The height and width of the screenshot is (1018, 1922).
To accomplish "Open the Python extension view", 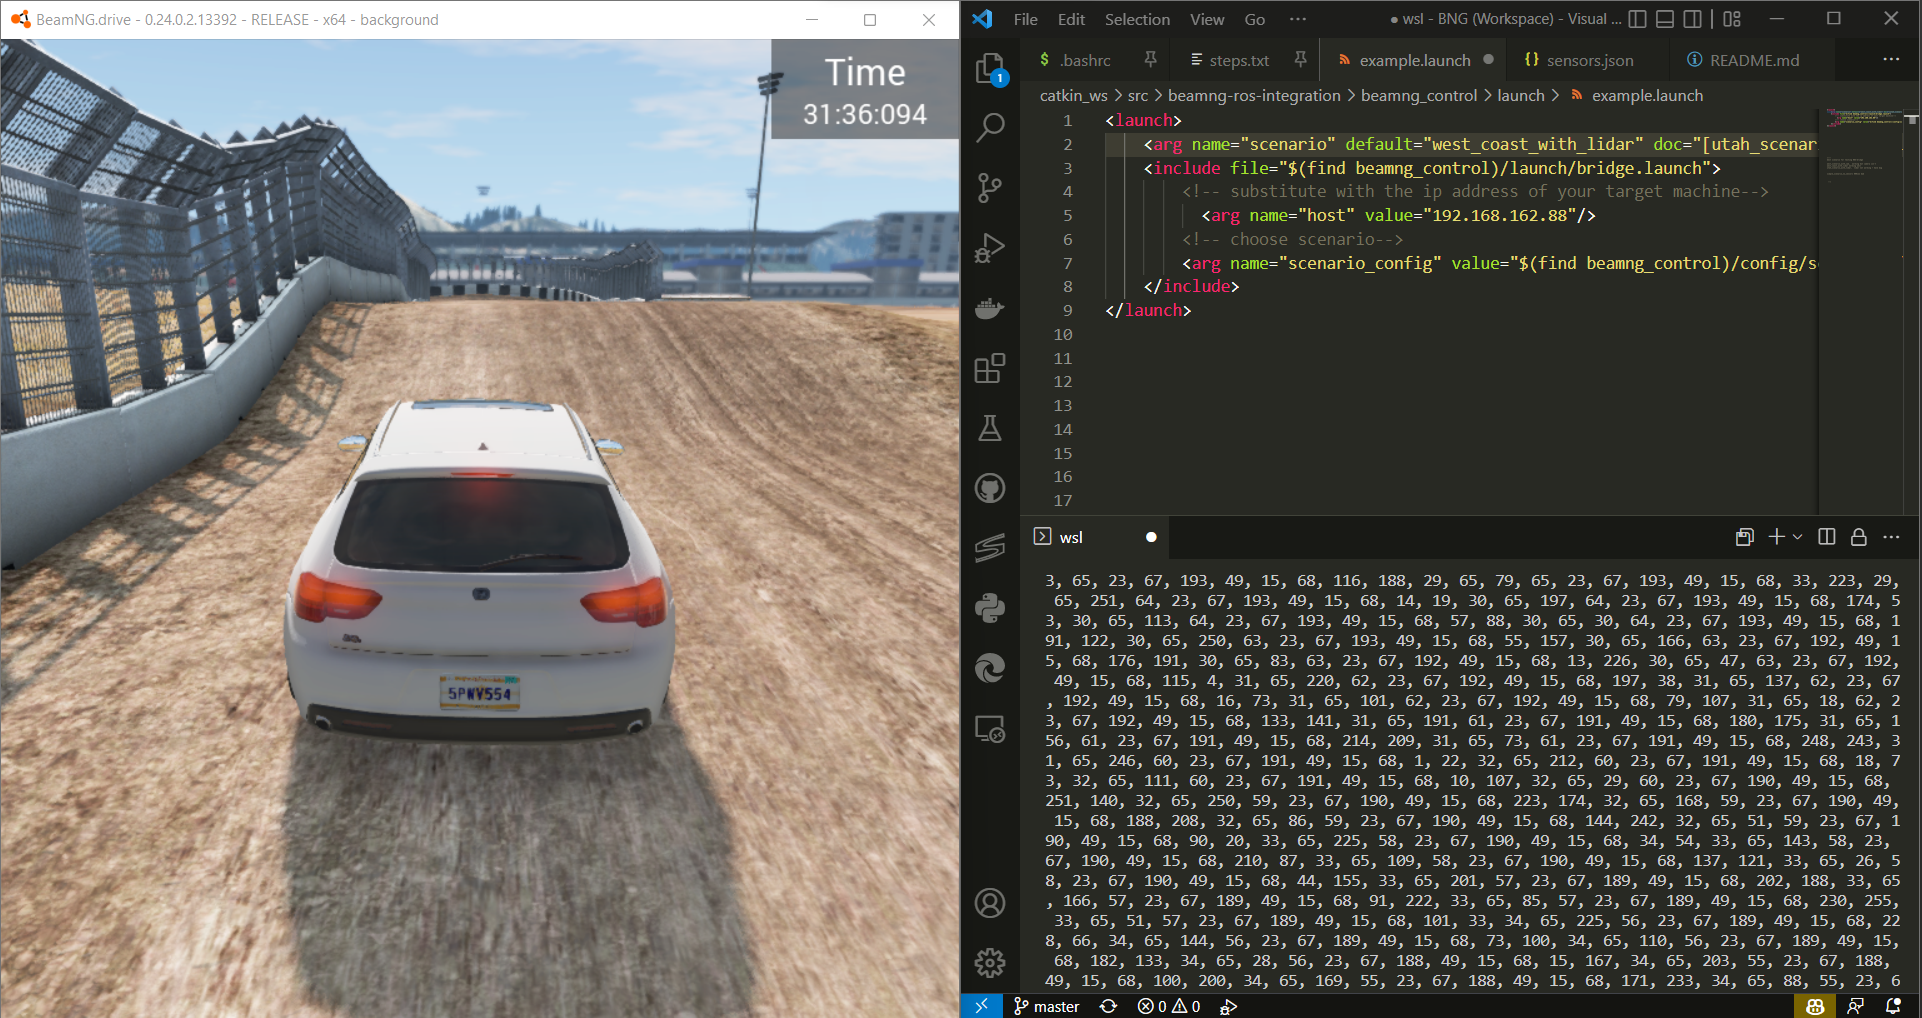I will coord(990,608).
